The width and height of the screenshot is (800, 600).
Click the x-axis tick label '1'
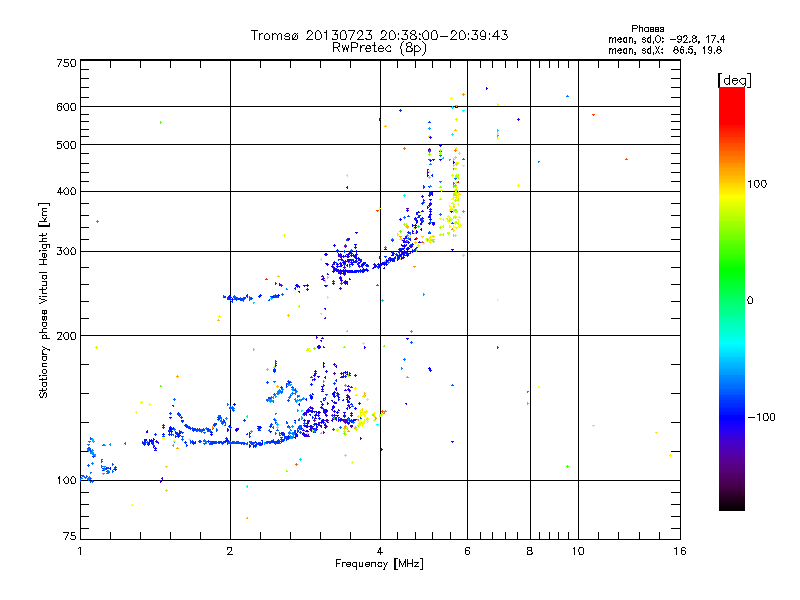coord(80,551)
